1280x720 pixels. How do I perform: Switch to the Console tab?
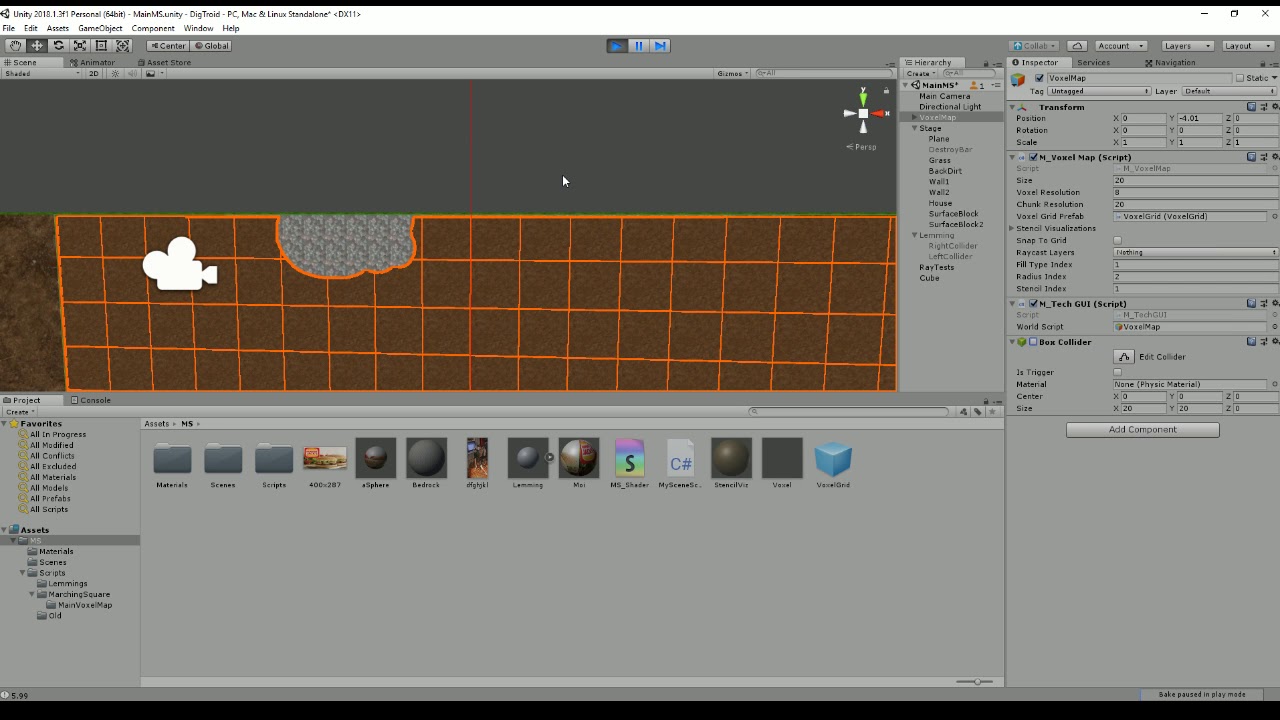coord(95,400)
